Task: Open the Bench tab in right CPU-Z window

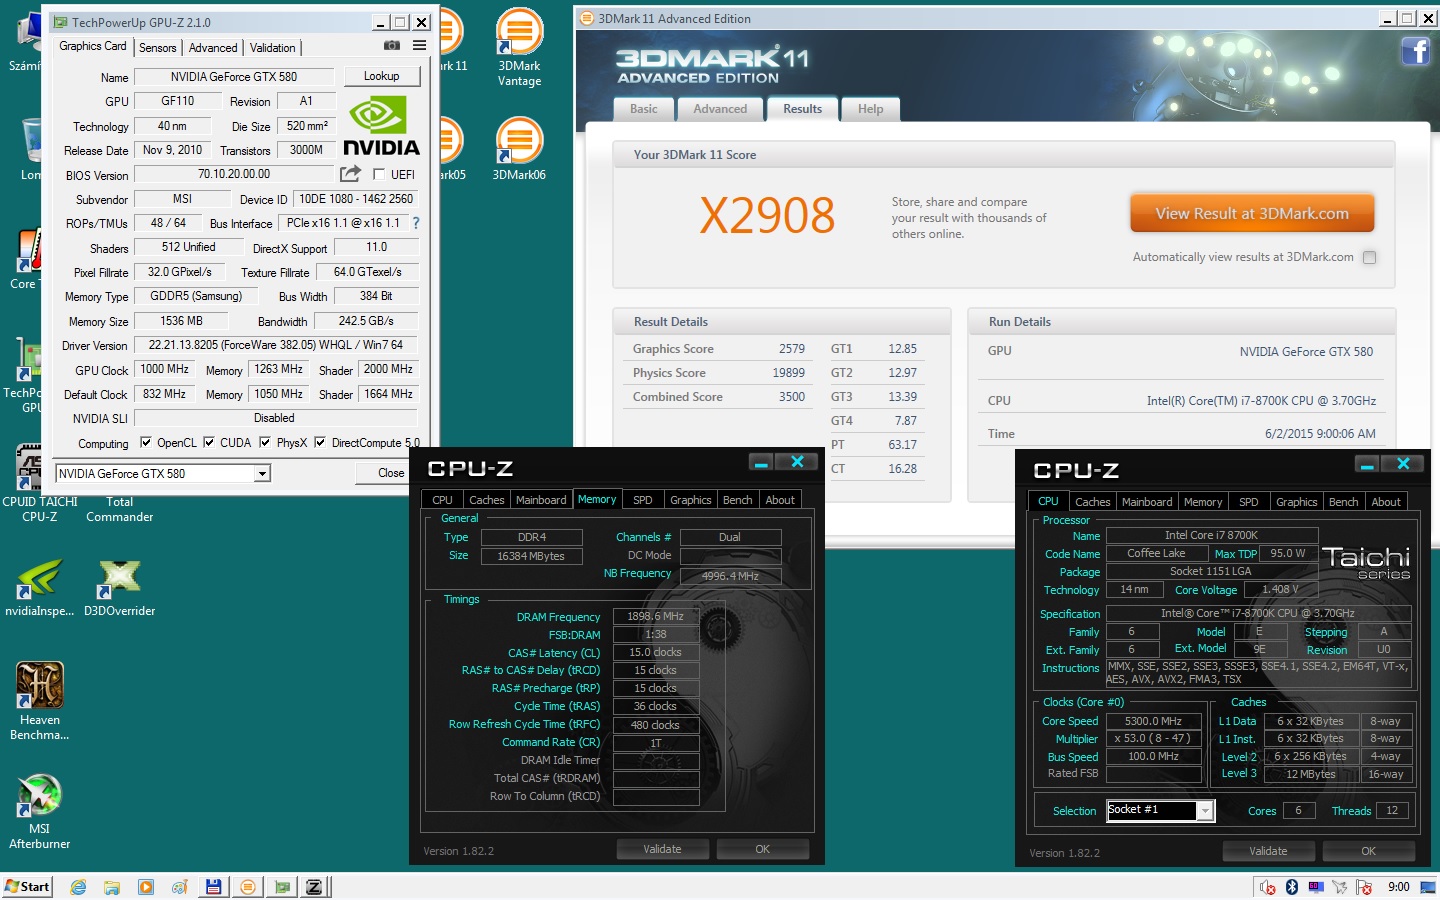Action: click(x=1343, y=502)
